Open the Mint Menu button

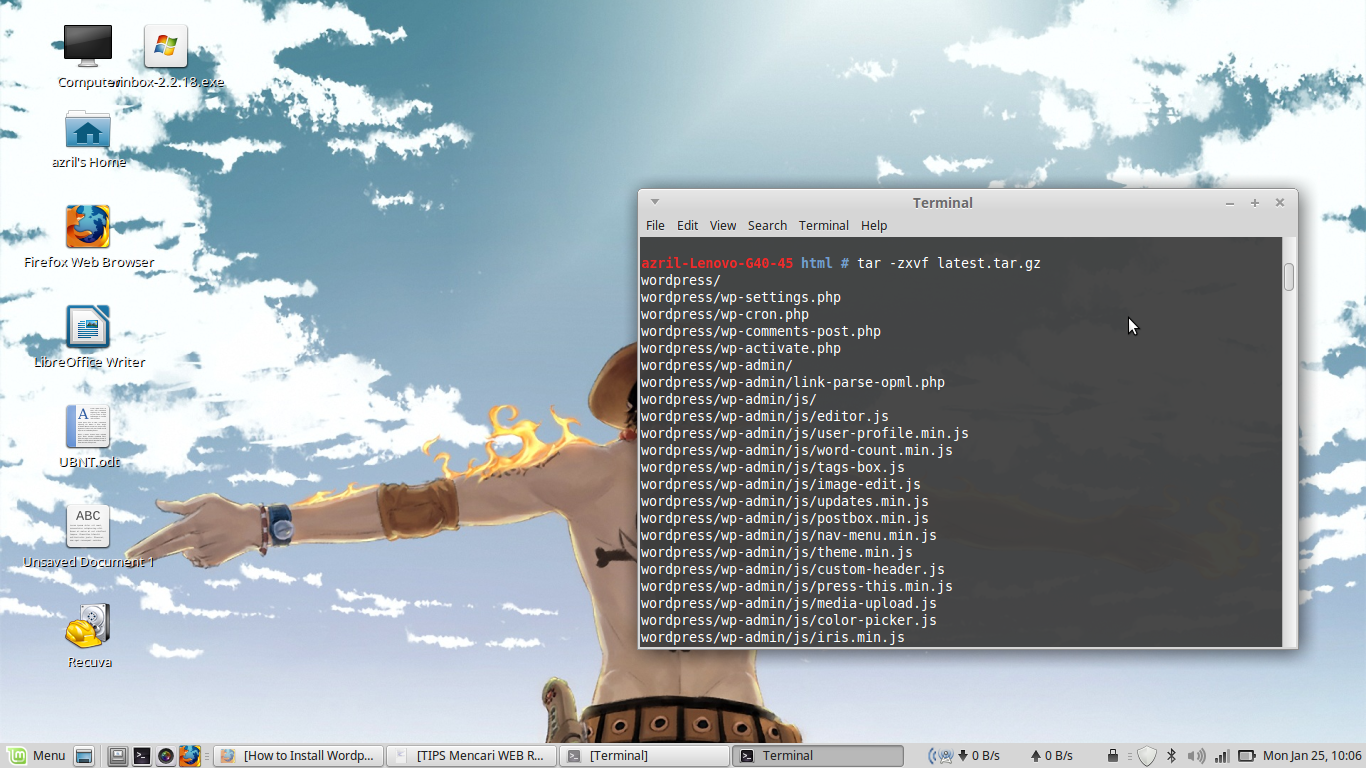coord(37,756)
